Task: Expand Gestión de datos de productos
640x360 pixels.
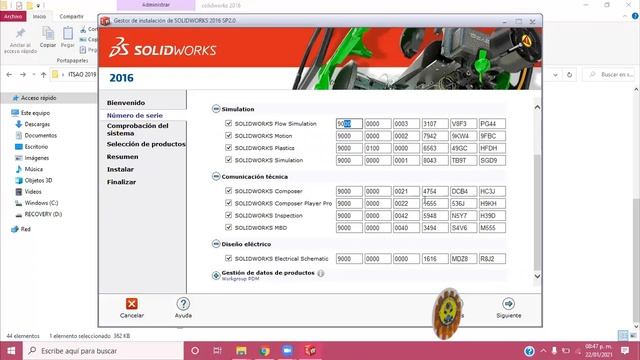Action: pos(216,276)
